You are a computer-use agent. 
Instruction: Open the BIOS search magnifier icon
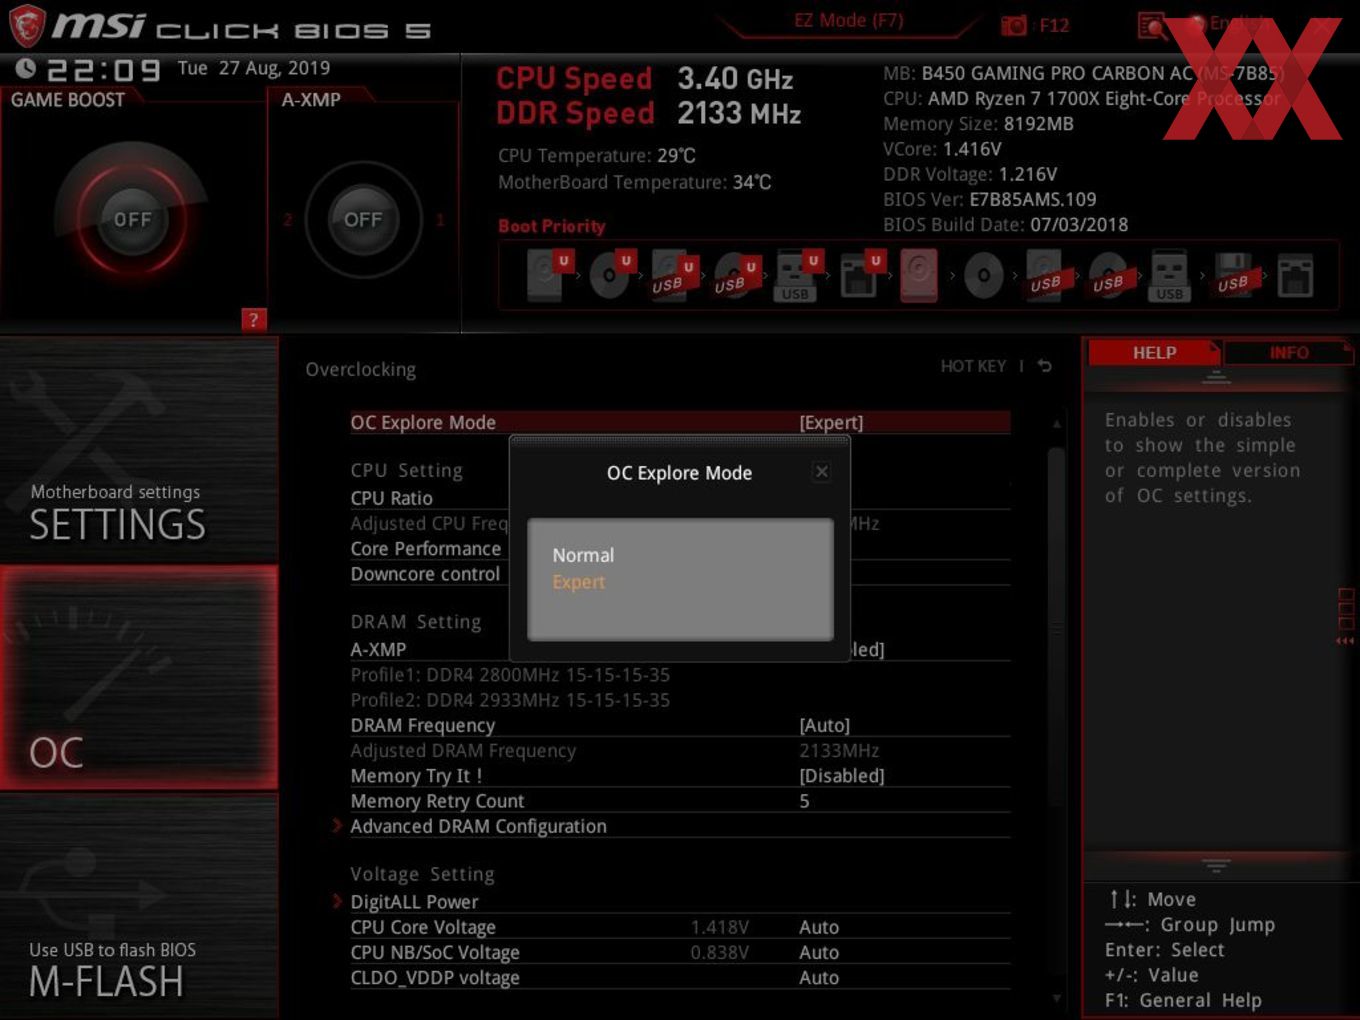click(x=1152, y=25)
